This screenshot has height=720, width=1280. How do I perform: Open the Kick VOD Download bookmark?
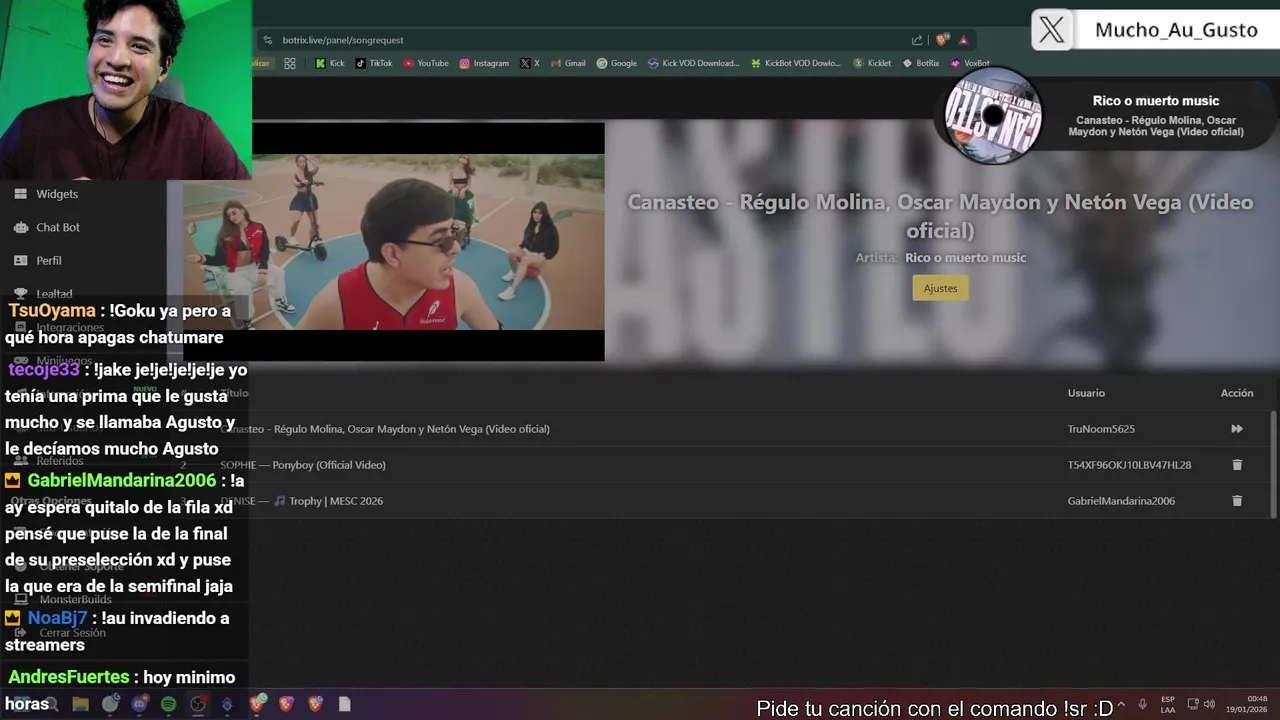[694, 63]
